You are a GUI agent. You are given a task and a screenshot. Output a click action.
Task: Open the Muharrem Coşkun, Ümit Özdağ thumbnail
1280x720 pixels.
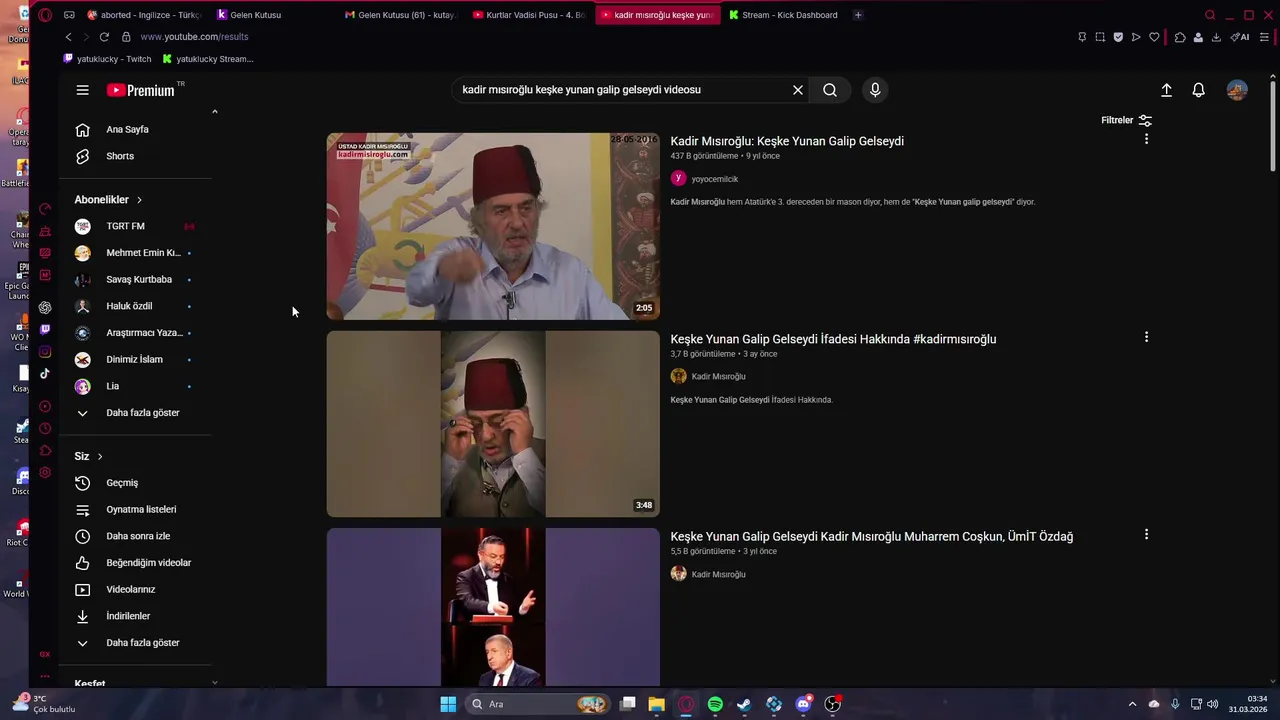[x=493, y=607]
